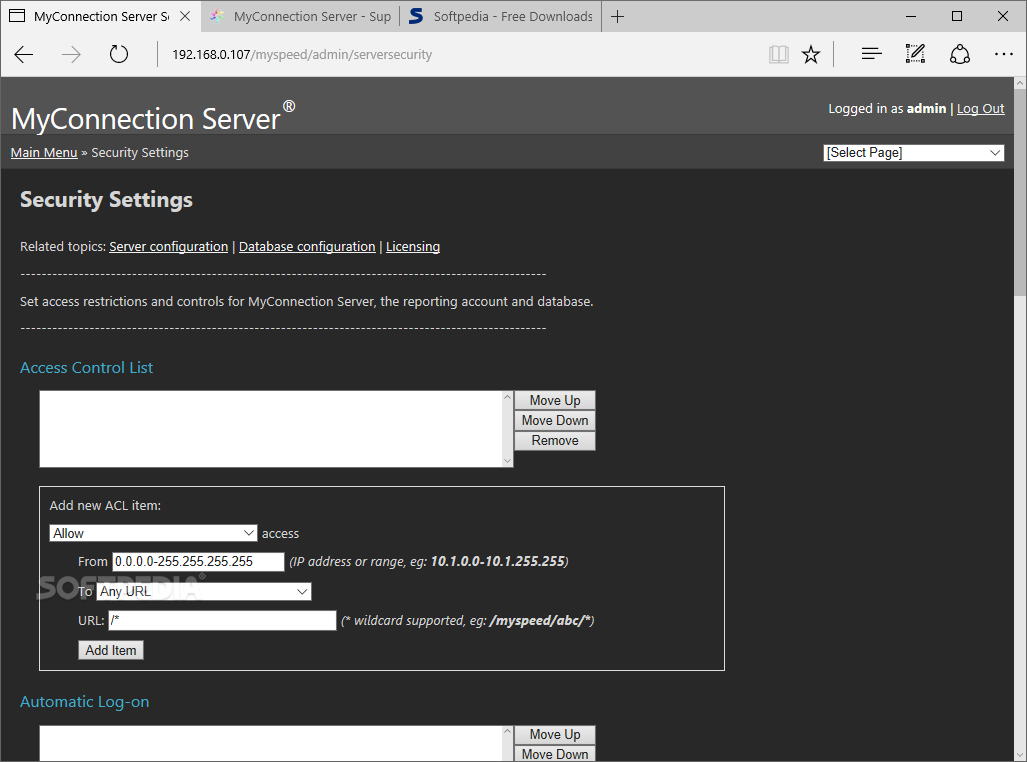Click the Main Menu breadcrumb link
The height and width of the screenshot is (762, 1027).
click(44, 153)
